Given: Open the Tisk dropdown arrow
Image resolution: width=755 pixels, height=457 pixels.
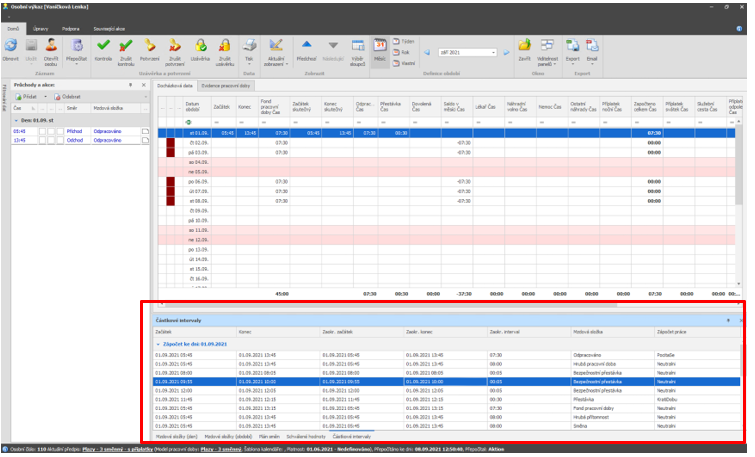Looking at the screenshot, I should pos(249,64).
